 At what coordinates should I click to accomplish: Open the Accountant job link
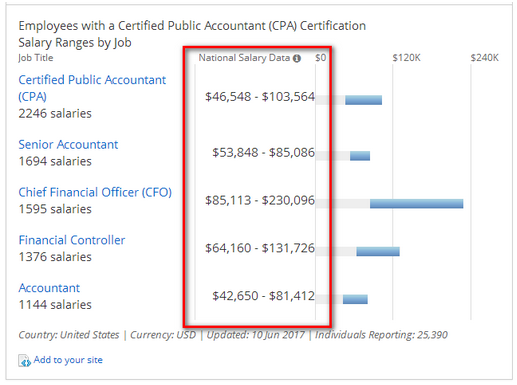(49, 288)
